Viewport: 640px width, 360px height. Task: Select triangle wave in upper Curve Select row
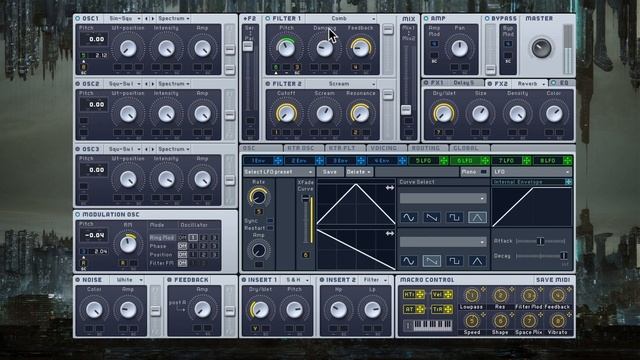point(477,218)
